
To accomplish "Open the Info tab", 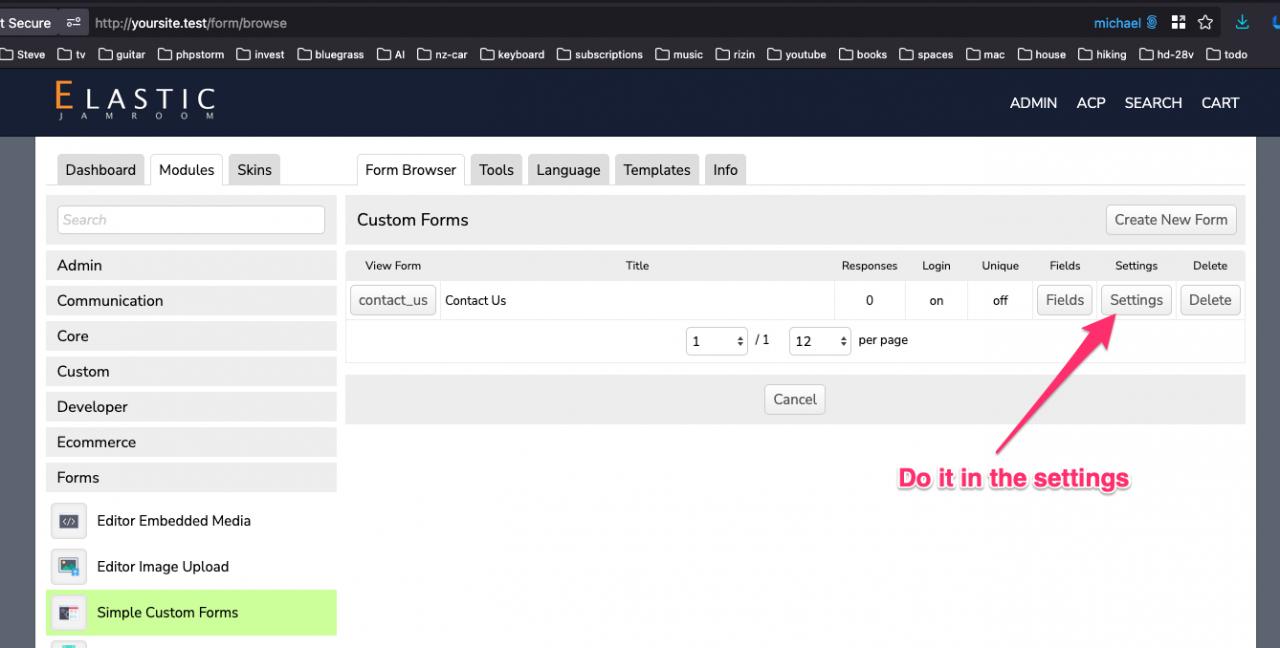I will point(725,170).
